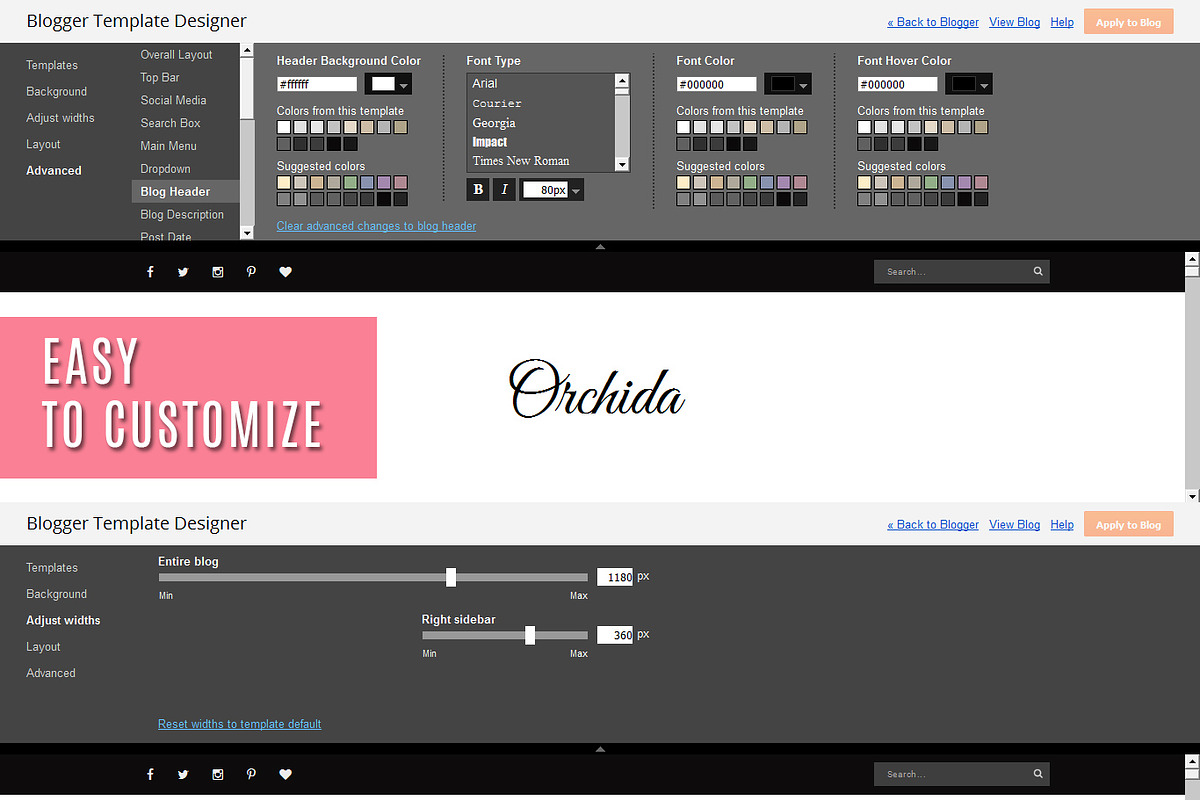Click Twitter icon in preview below width sliders
Screen dimensions: 1200x800
[x=183, y=774]
